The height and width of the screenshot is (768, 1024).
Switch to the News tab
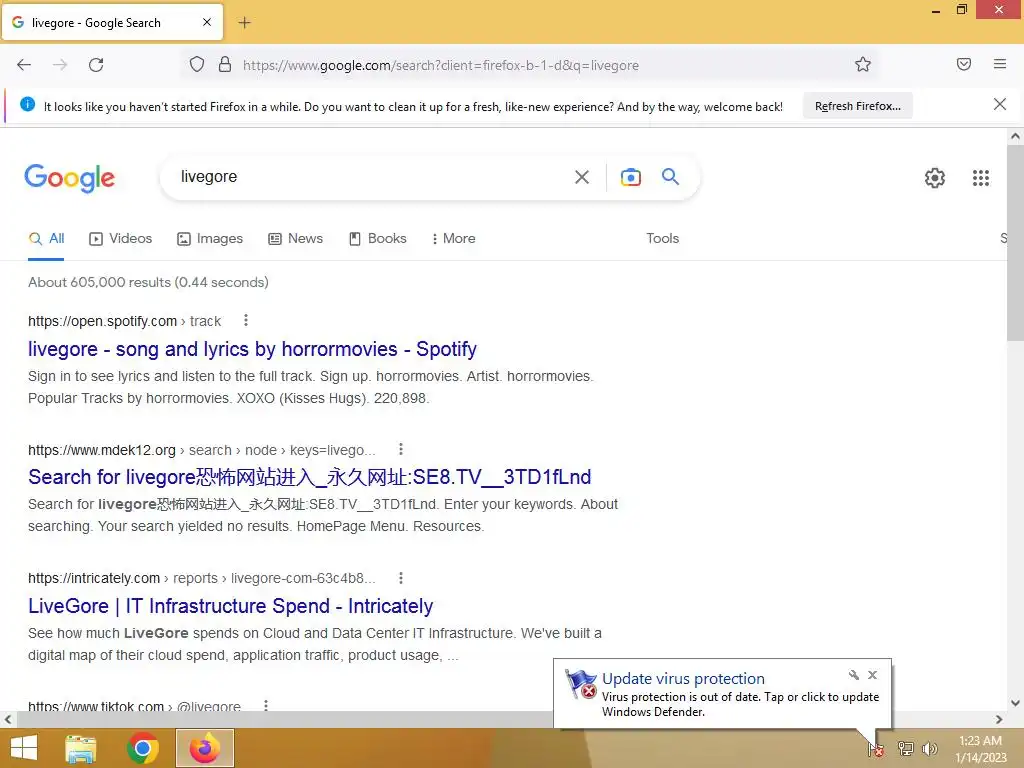(295, 239)
